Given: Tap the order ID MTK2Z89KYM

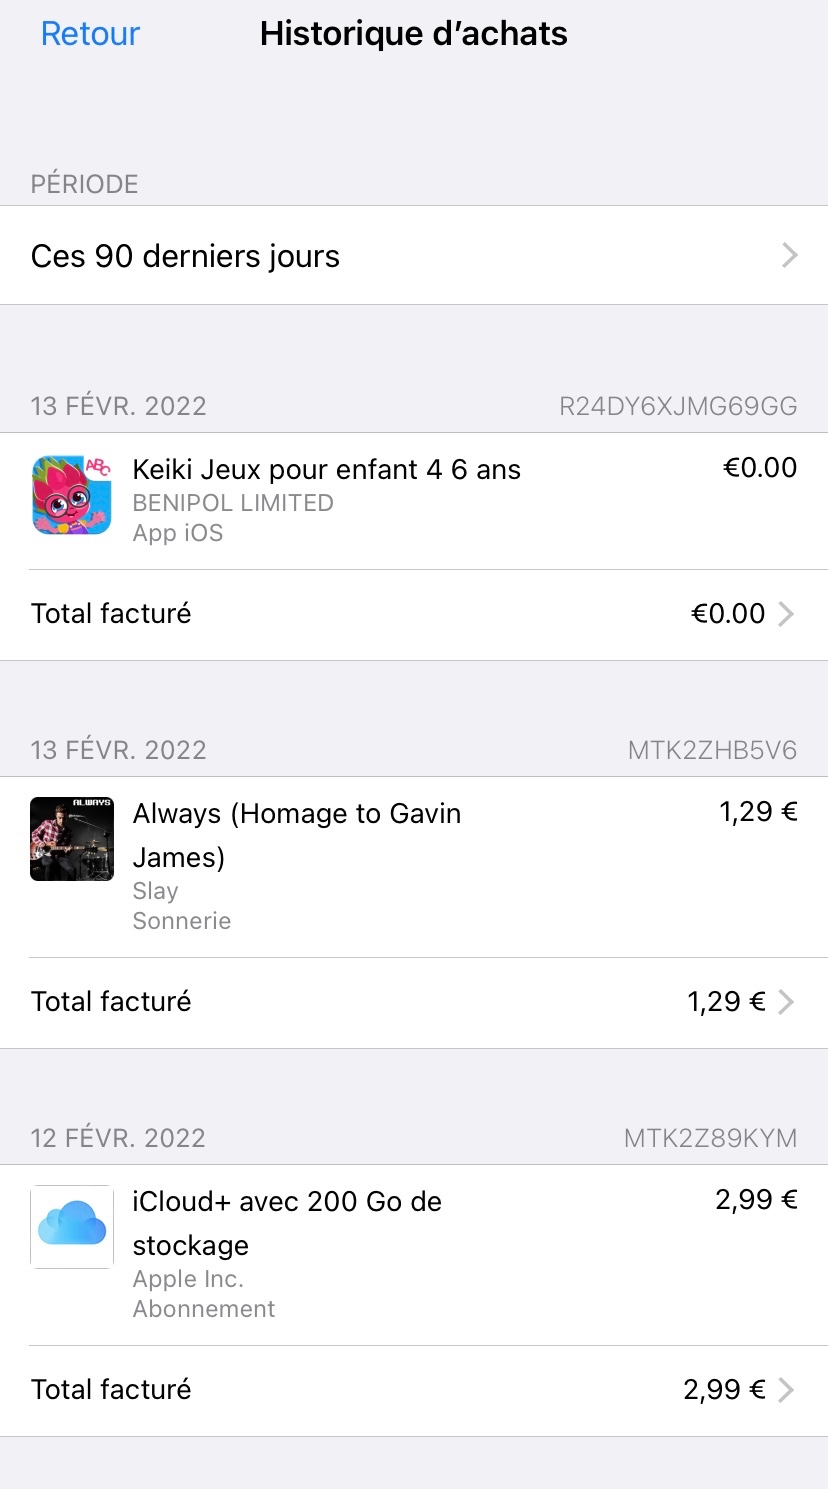Looking at the screenshot, I should coord(710,1138).
